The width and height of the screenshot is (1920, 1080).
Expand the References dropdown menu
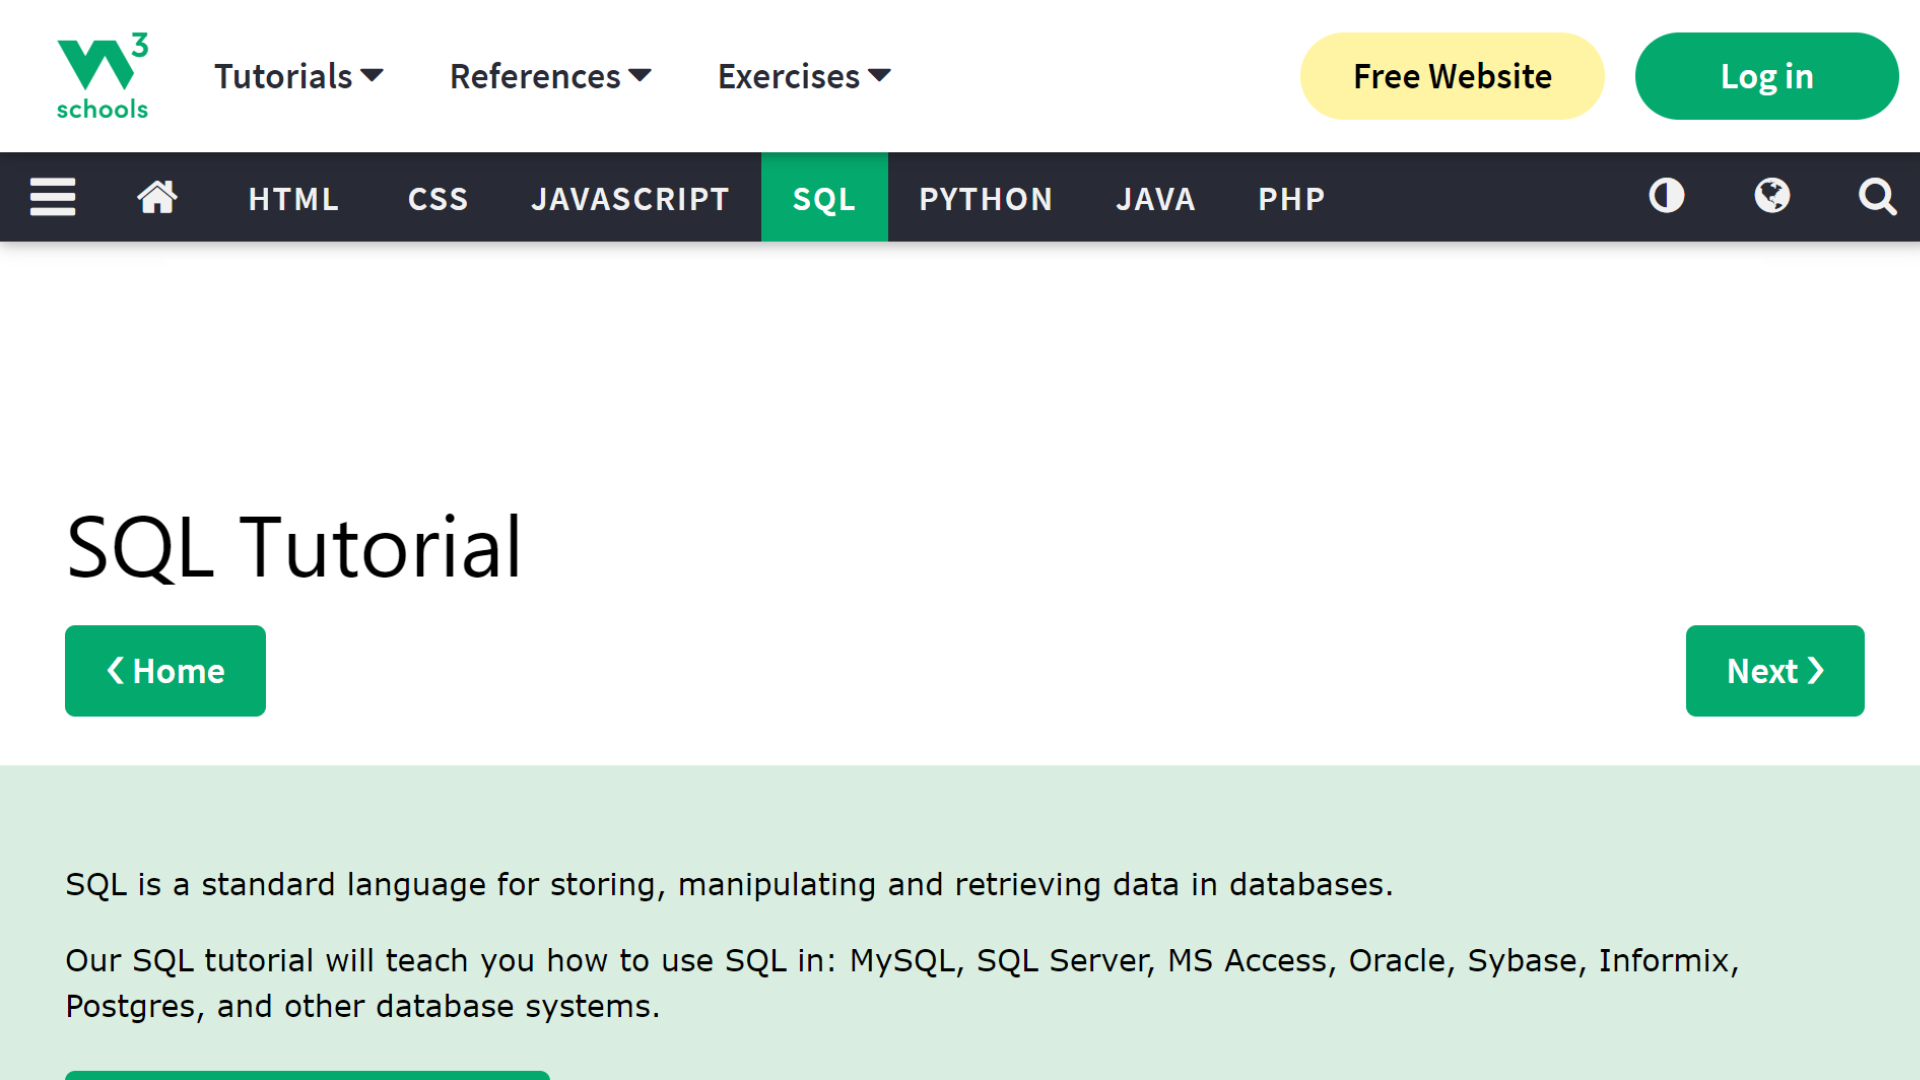tap(550, 75)
